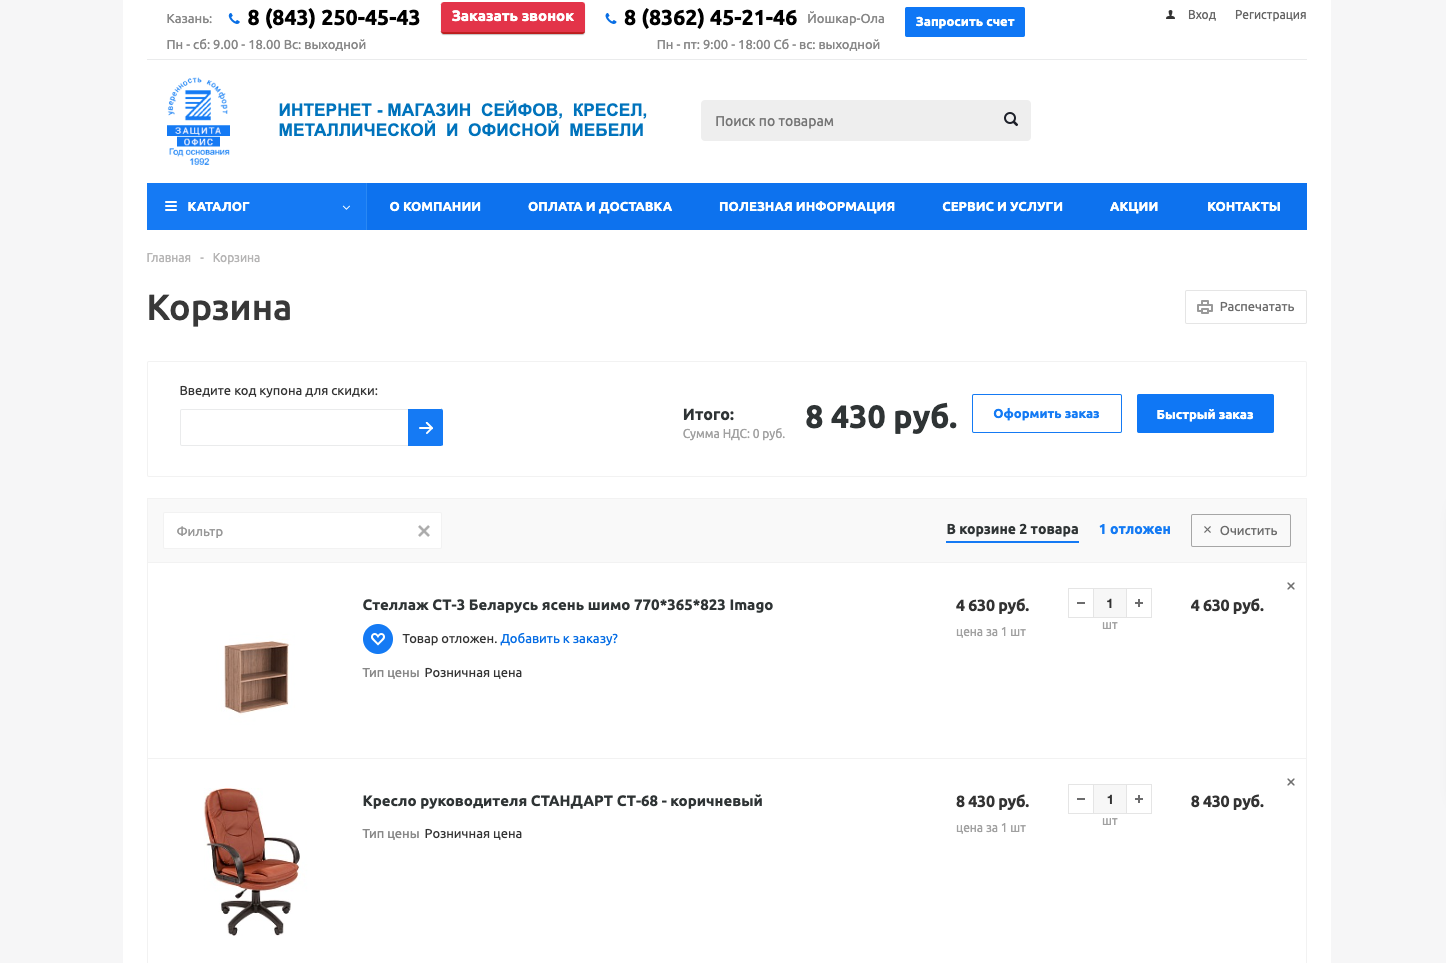Increase Стеллаж quantity with plus
The width and height of the screenshot is (1446, 963).
(x=1139, y=603)
